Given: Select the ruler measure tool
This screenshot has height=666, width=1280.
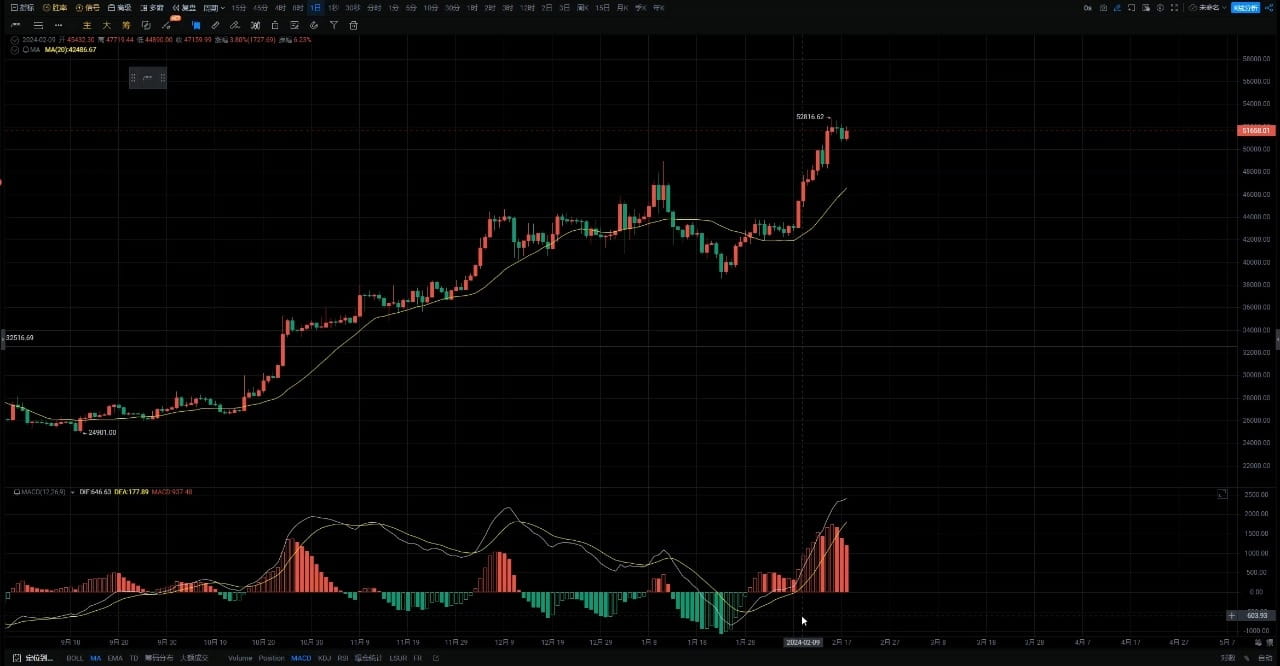Looking at the screenshot, I should click(x=215, y=25).
